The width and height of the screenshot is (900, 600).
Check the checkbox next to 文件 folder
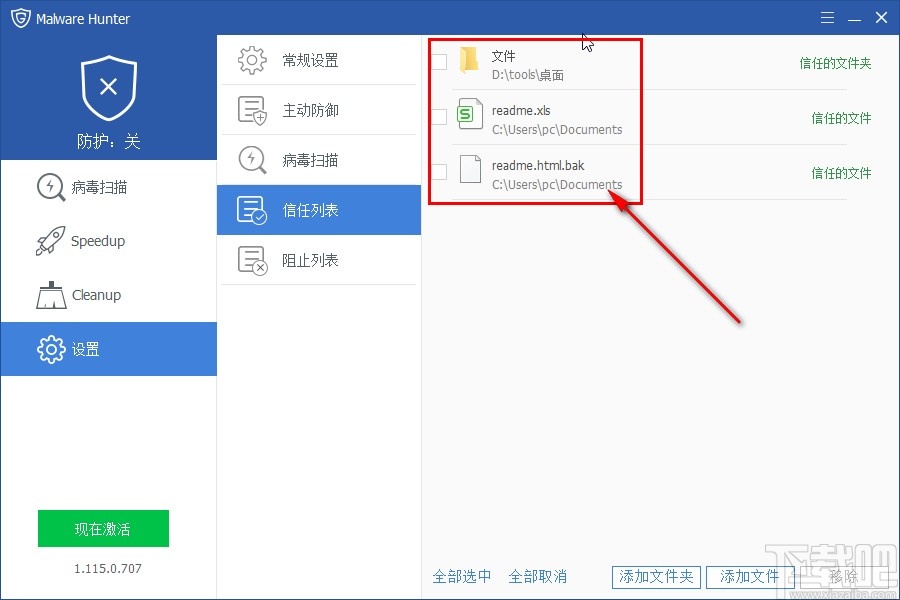439,62
